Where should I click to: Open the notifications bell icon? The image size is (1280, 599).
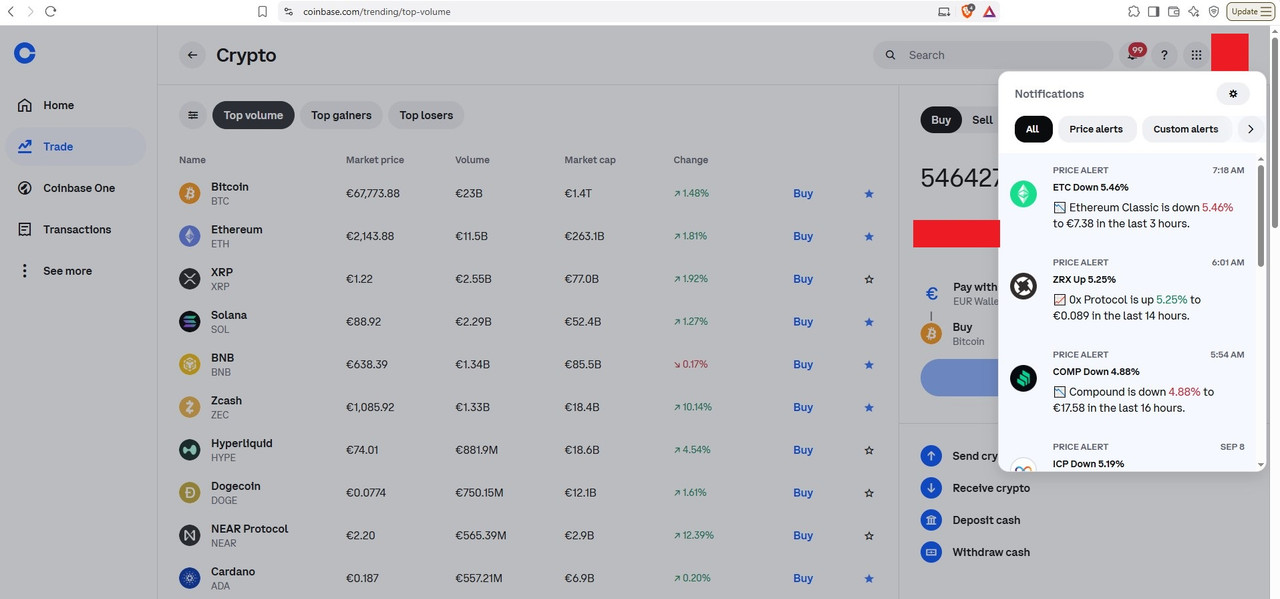1132,55
